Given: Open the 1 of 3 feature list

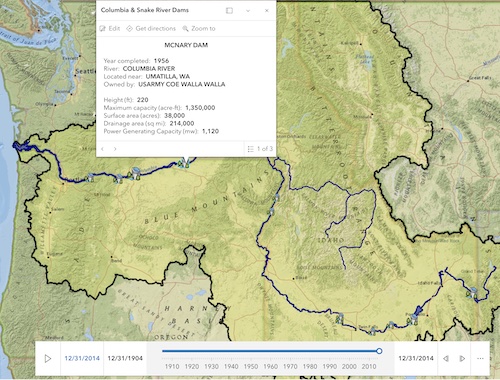Looking at the screenshot, I should click(x=260, y=149).
